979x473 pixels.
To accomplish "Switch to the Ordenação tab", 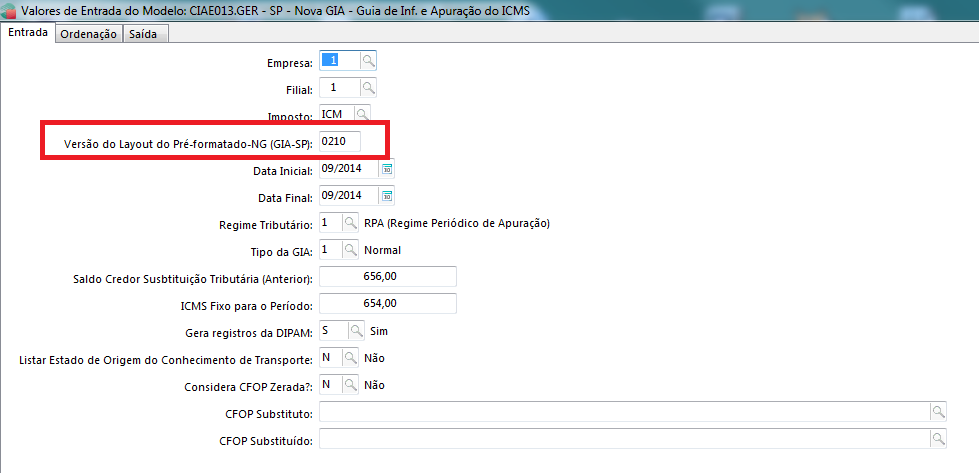I will pos(88,33).
